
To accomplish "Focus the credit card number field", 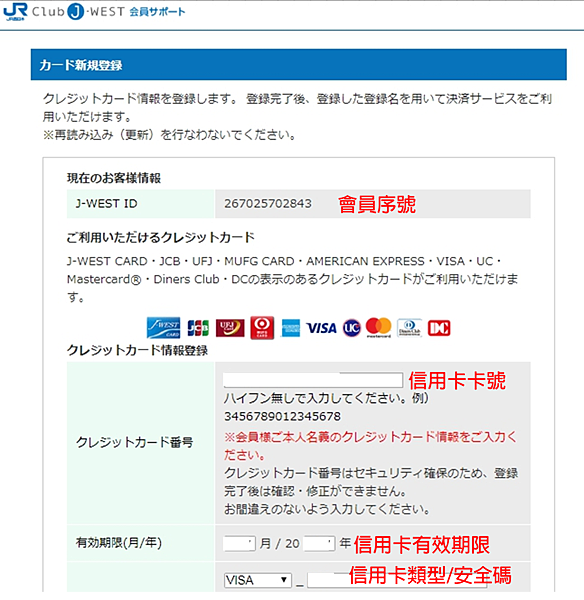I will [x=313, y=380].
